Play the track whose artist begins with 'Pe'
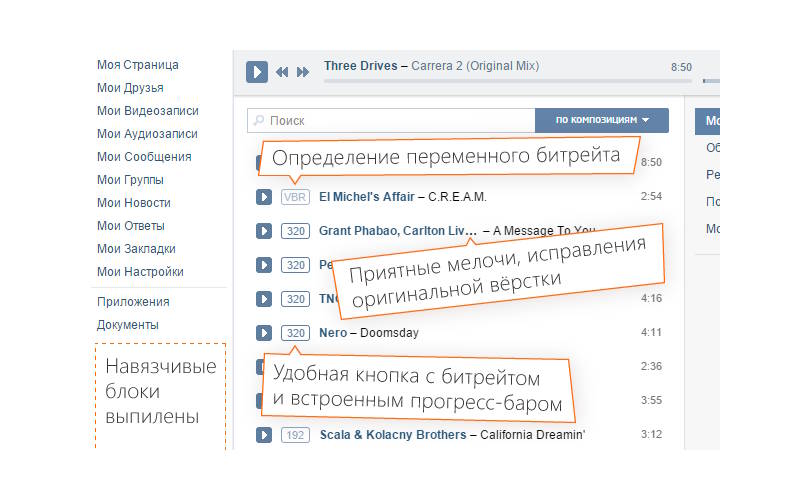The height and width of the screenshot is (500, 800). coord(264,265)
